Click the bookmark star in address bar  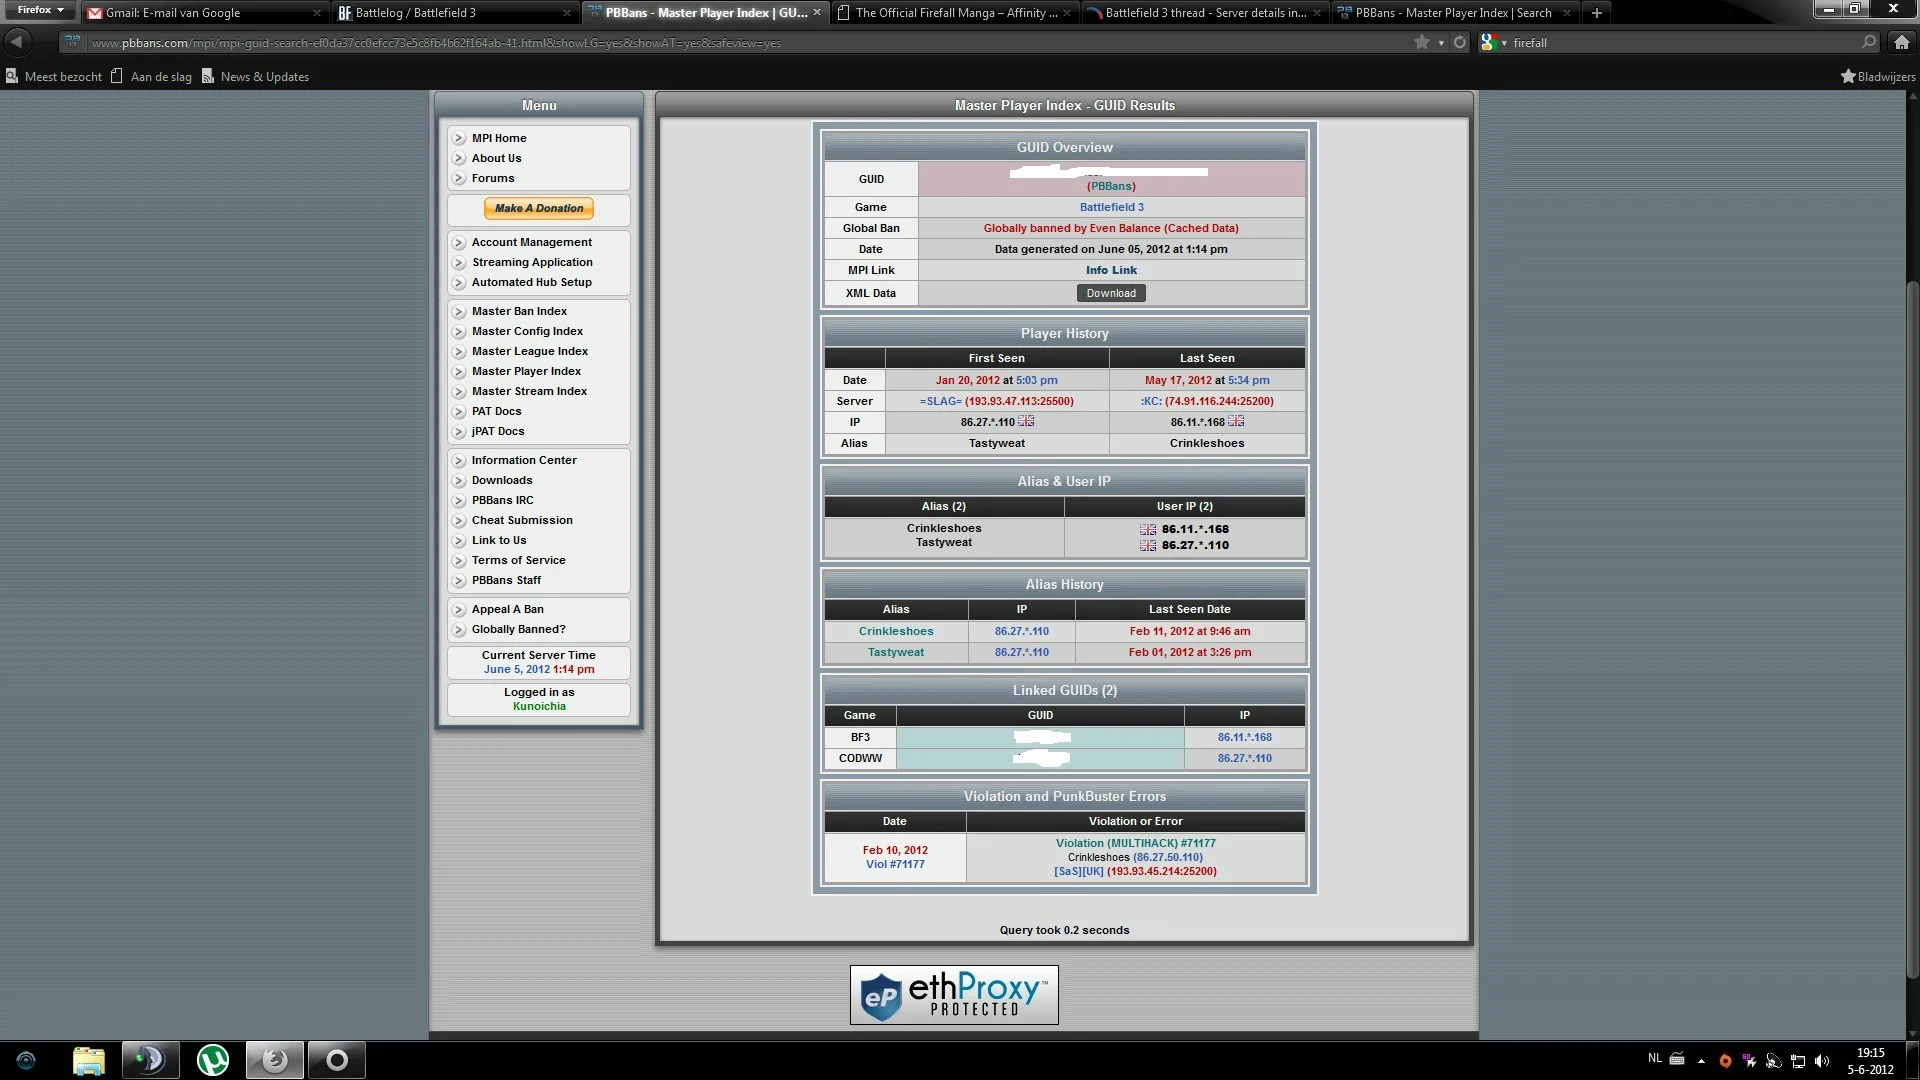(1421, 42)
